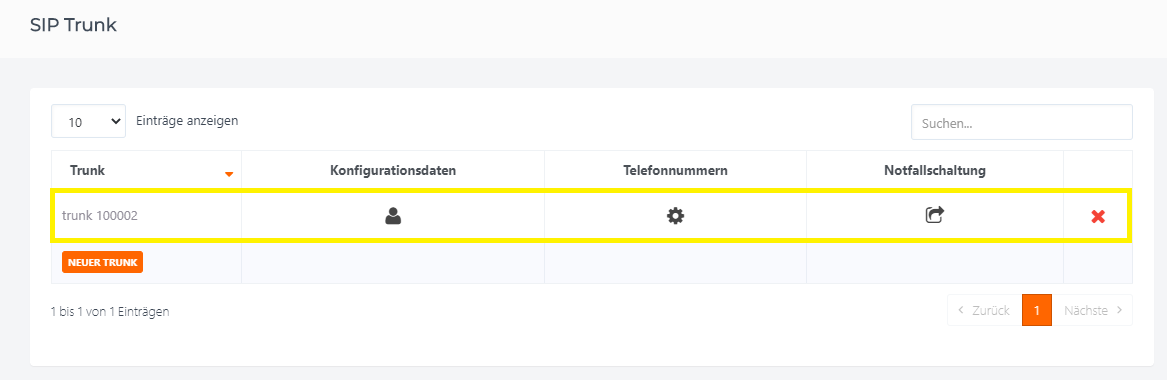Click the empty header cell above the delete column
The image size is (1167, 380).
(x=1098, y=170)
